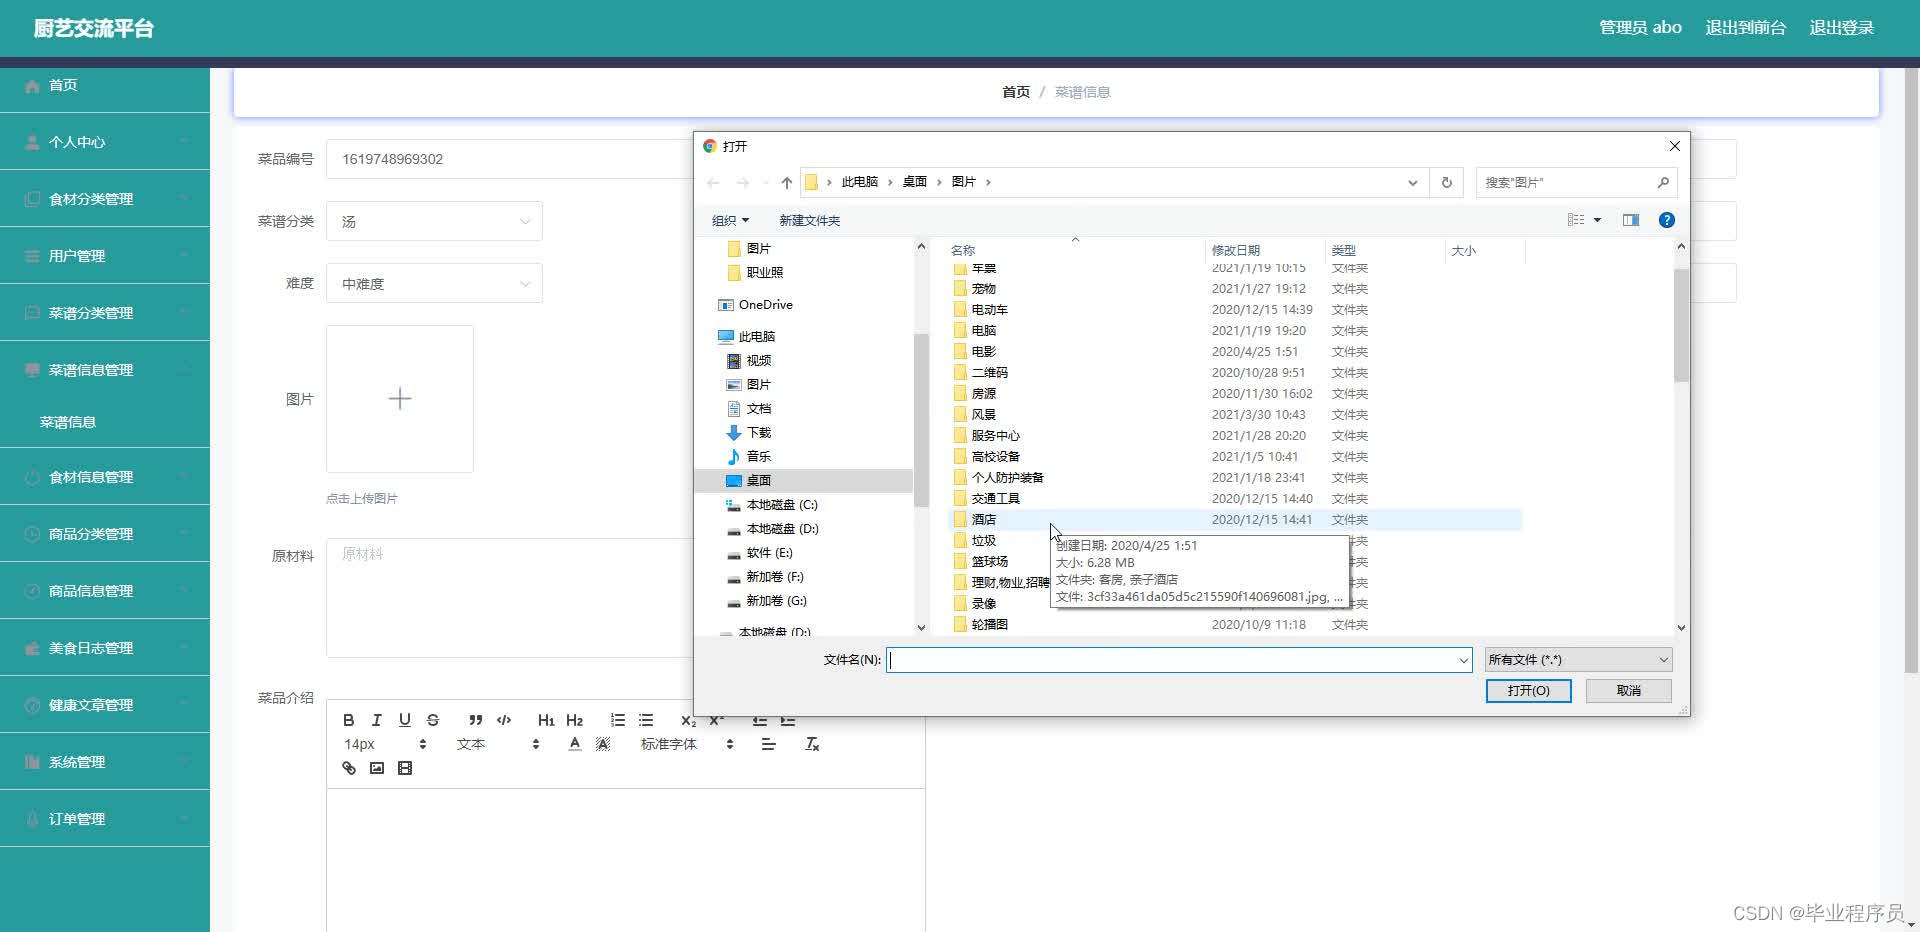Expand 个人中心 sidebar menu
Screen dimensions: 1920x932
pos(105,142)
